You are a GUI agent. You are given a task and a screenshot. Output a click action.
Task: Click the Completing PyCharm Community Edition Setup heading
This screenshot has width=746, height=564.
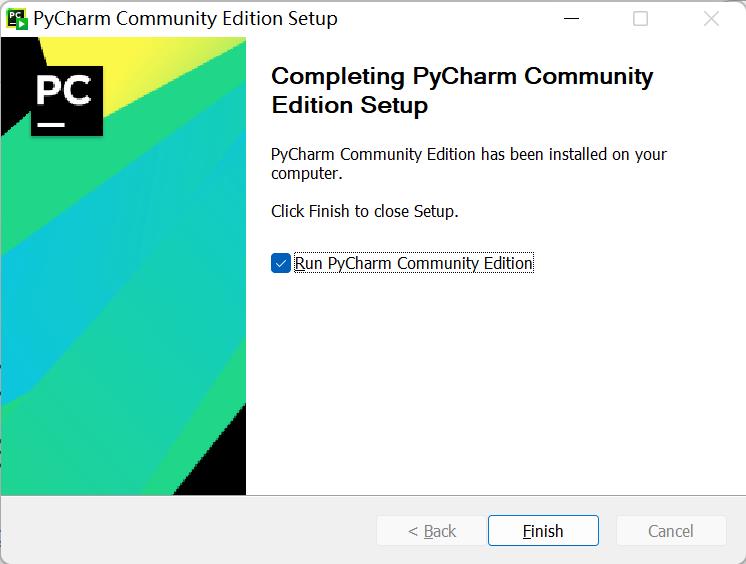click(462, 90)
